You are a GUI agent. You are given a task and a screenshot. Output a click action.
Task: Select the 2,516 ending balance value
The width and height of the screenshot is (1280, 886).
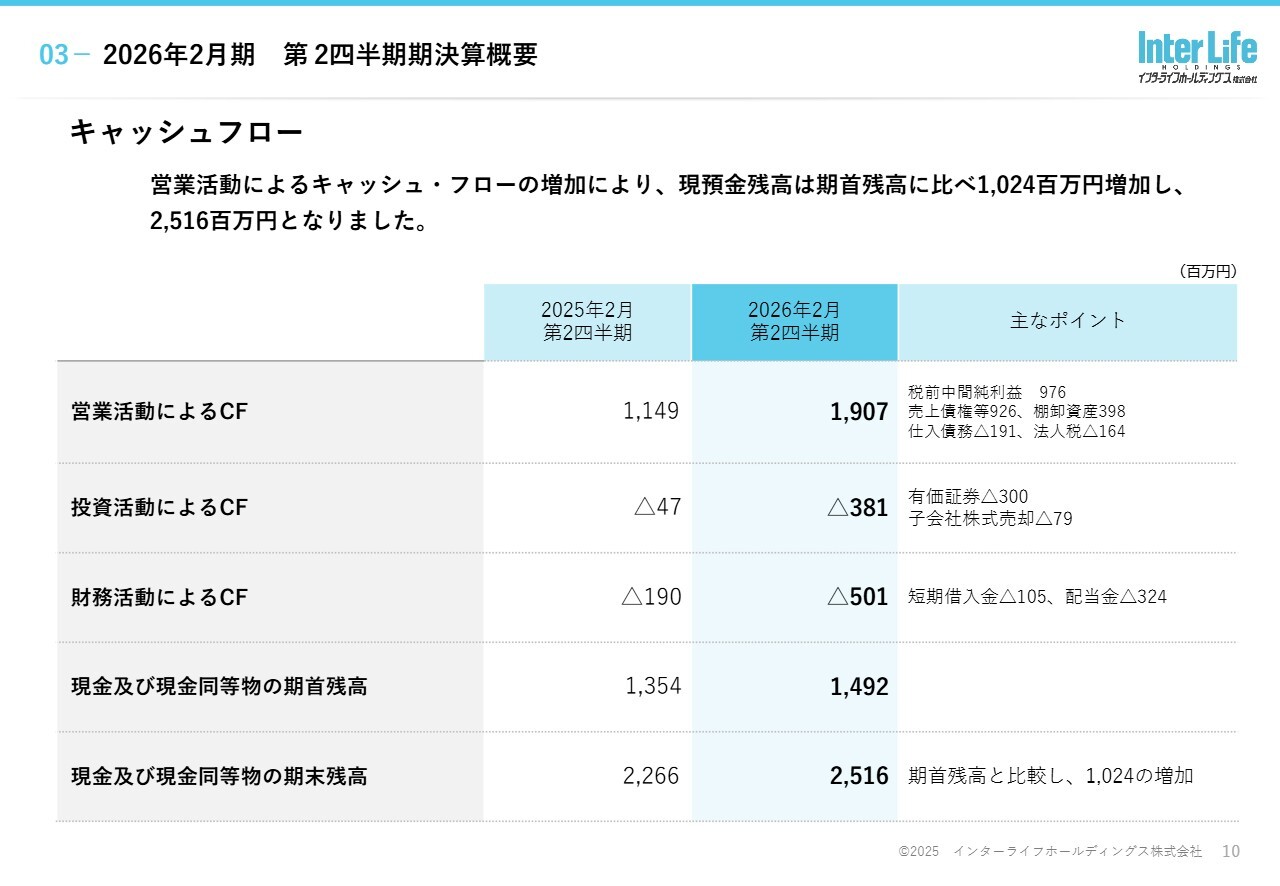[x=858, y=776]
